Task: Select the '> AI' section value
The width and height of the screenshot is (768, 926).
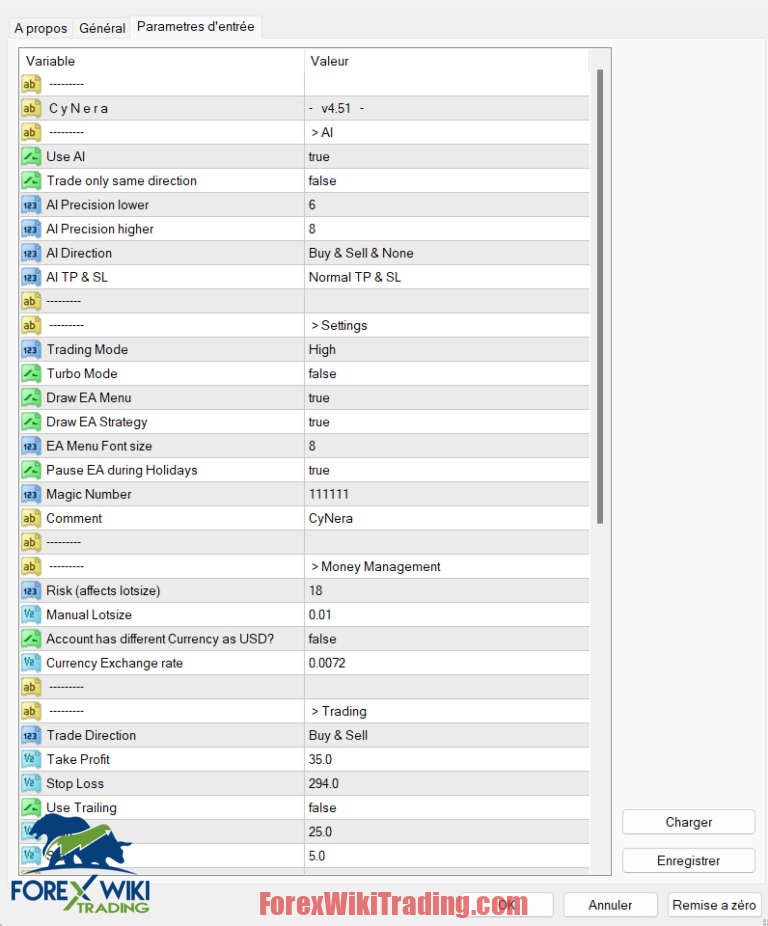Action: point(447,133)
